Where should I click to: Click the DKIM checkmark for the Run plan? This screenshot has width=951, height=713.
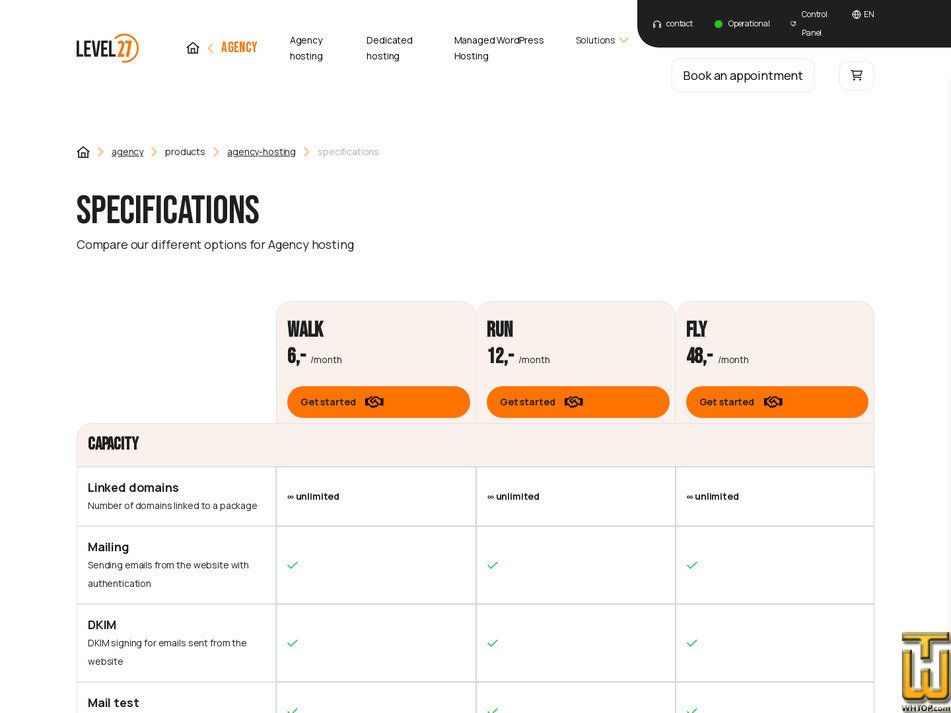click(492, 643)
